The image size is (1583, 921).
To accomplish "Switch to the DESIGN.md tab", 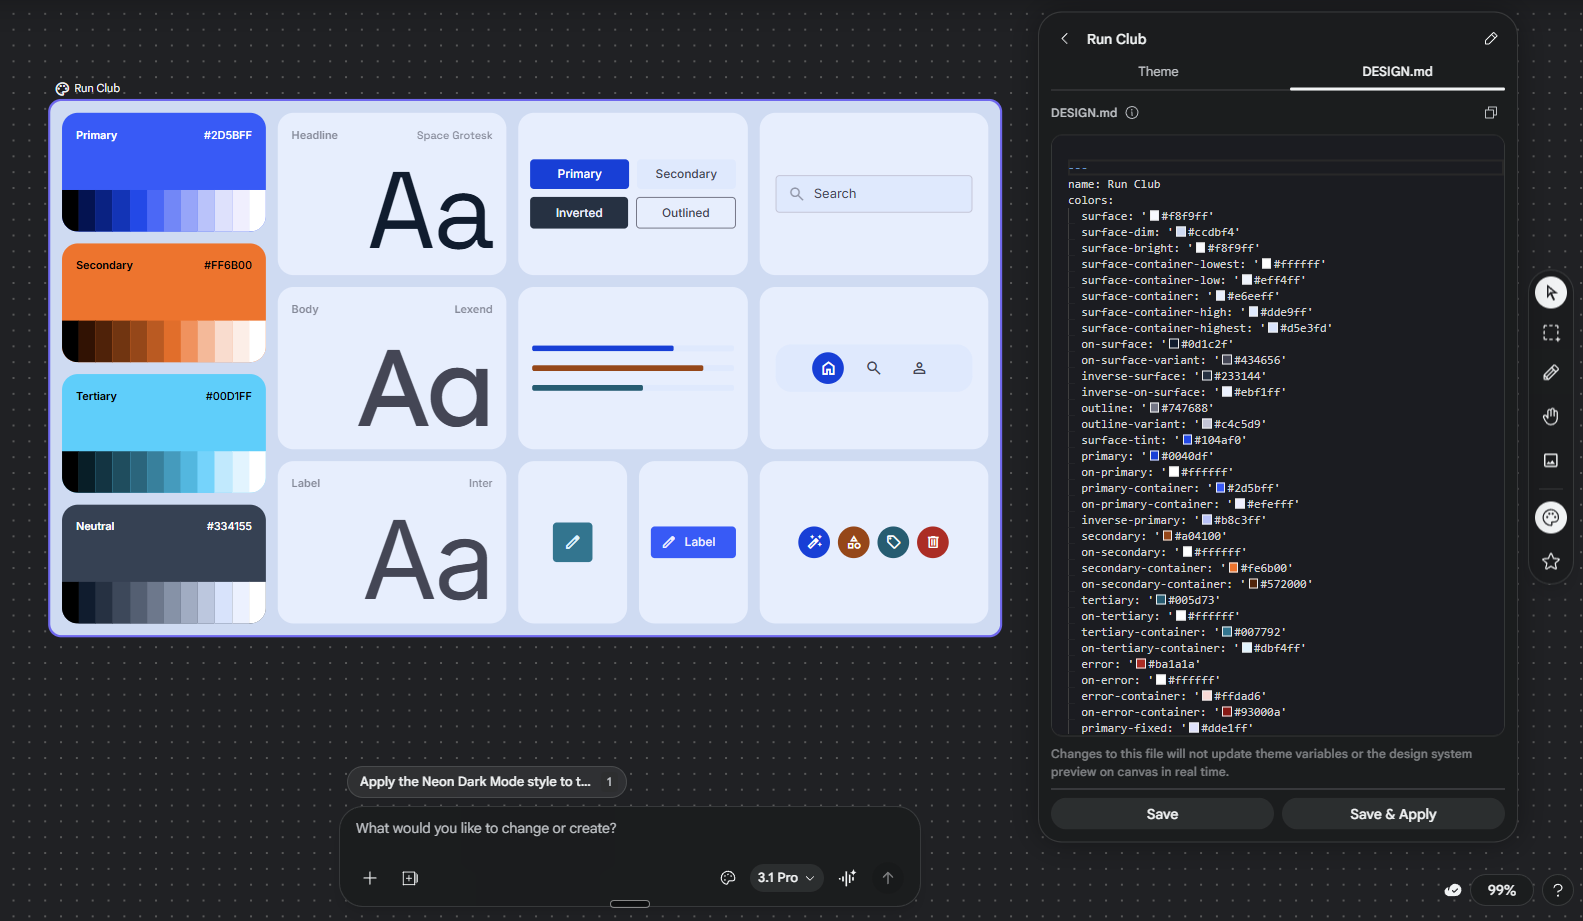I will coord(1397,72).
